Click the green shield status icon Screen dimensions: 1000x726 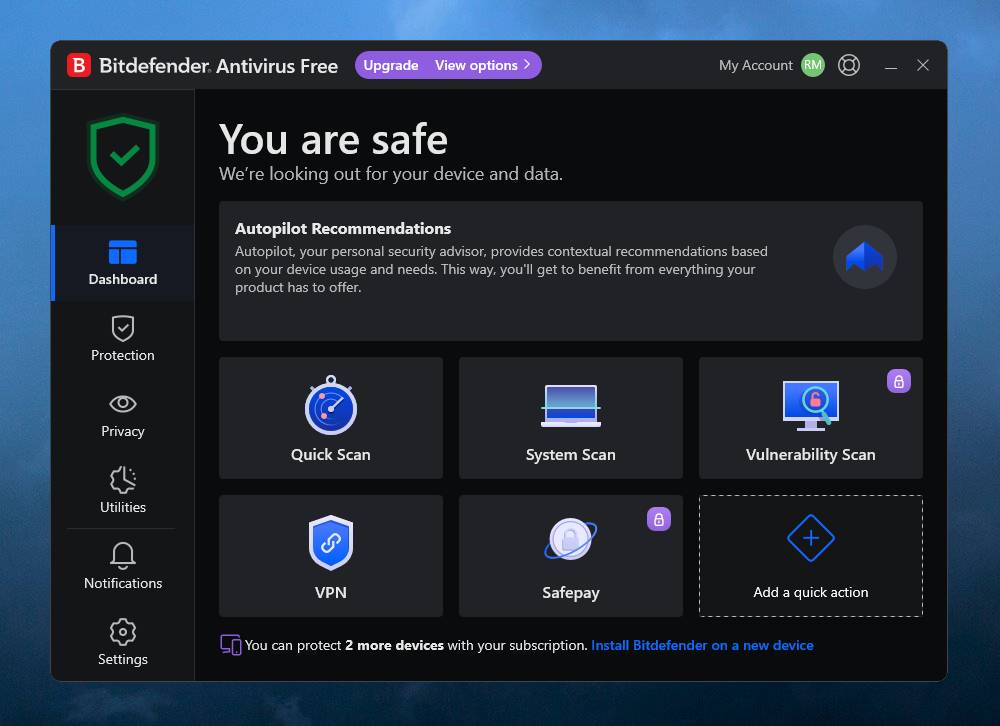(122, 156)
